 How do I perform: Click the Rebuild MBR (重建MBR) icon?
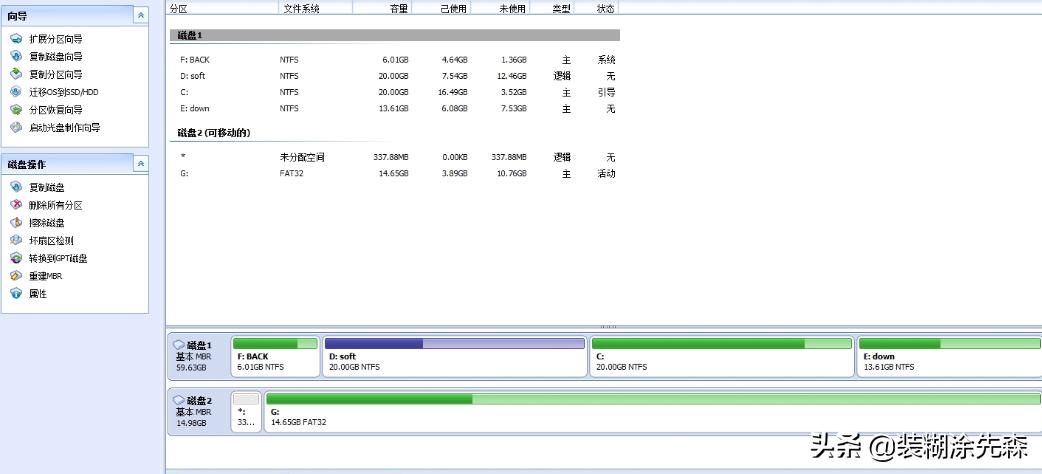(x=16, y=275)
